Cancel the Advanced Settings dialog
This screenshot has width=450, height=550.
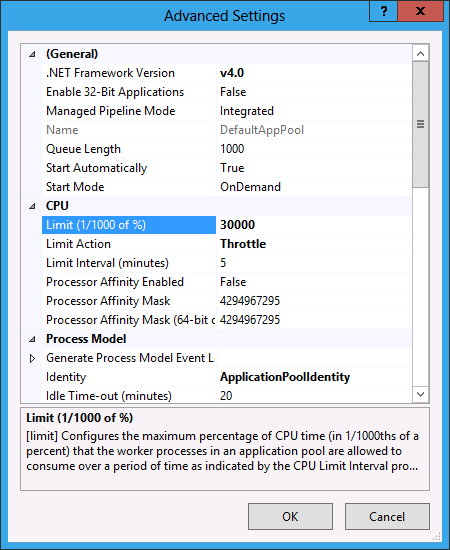[387, 517]
